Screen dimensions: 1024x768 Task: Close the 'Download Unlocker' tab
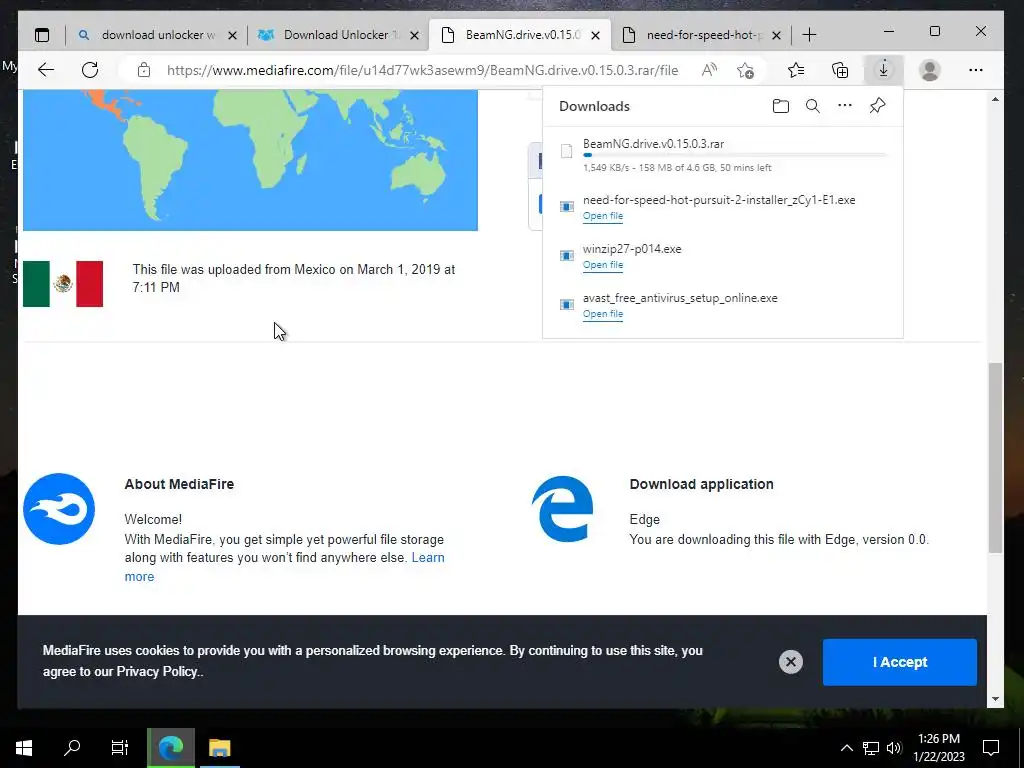coord(414,35)
